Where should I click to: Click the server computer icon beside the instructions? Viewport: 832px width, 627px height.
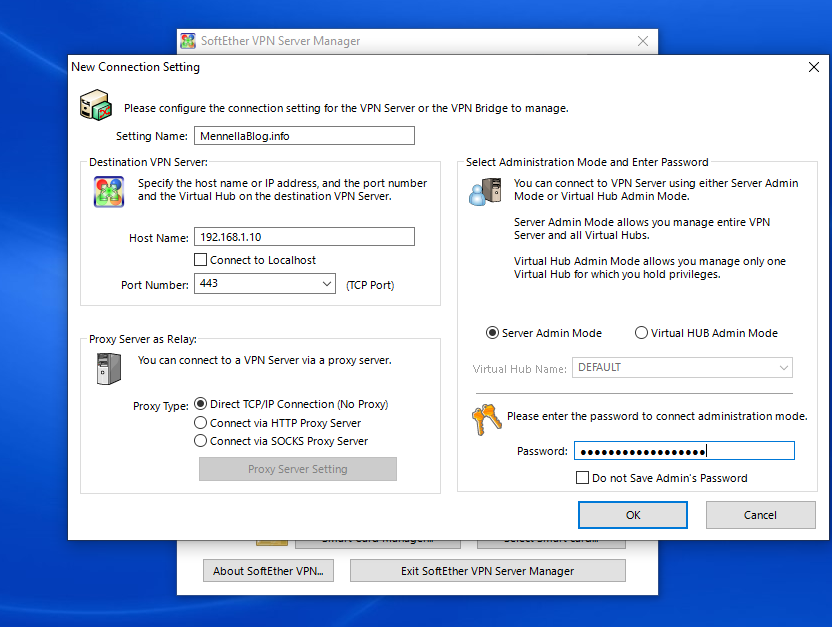[x=96, y=105]
